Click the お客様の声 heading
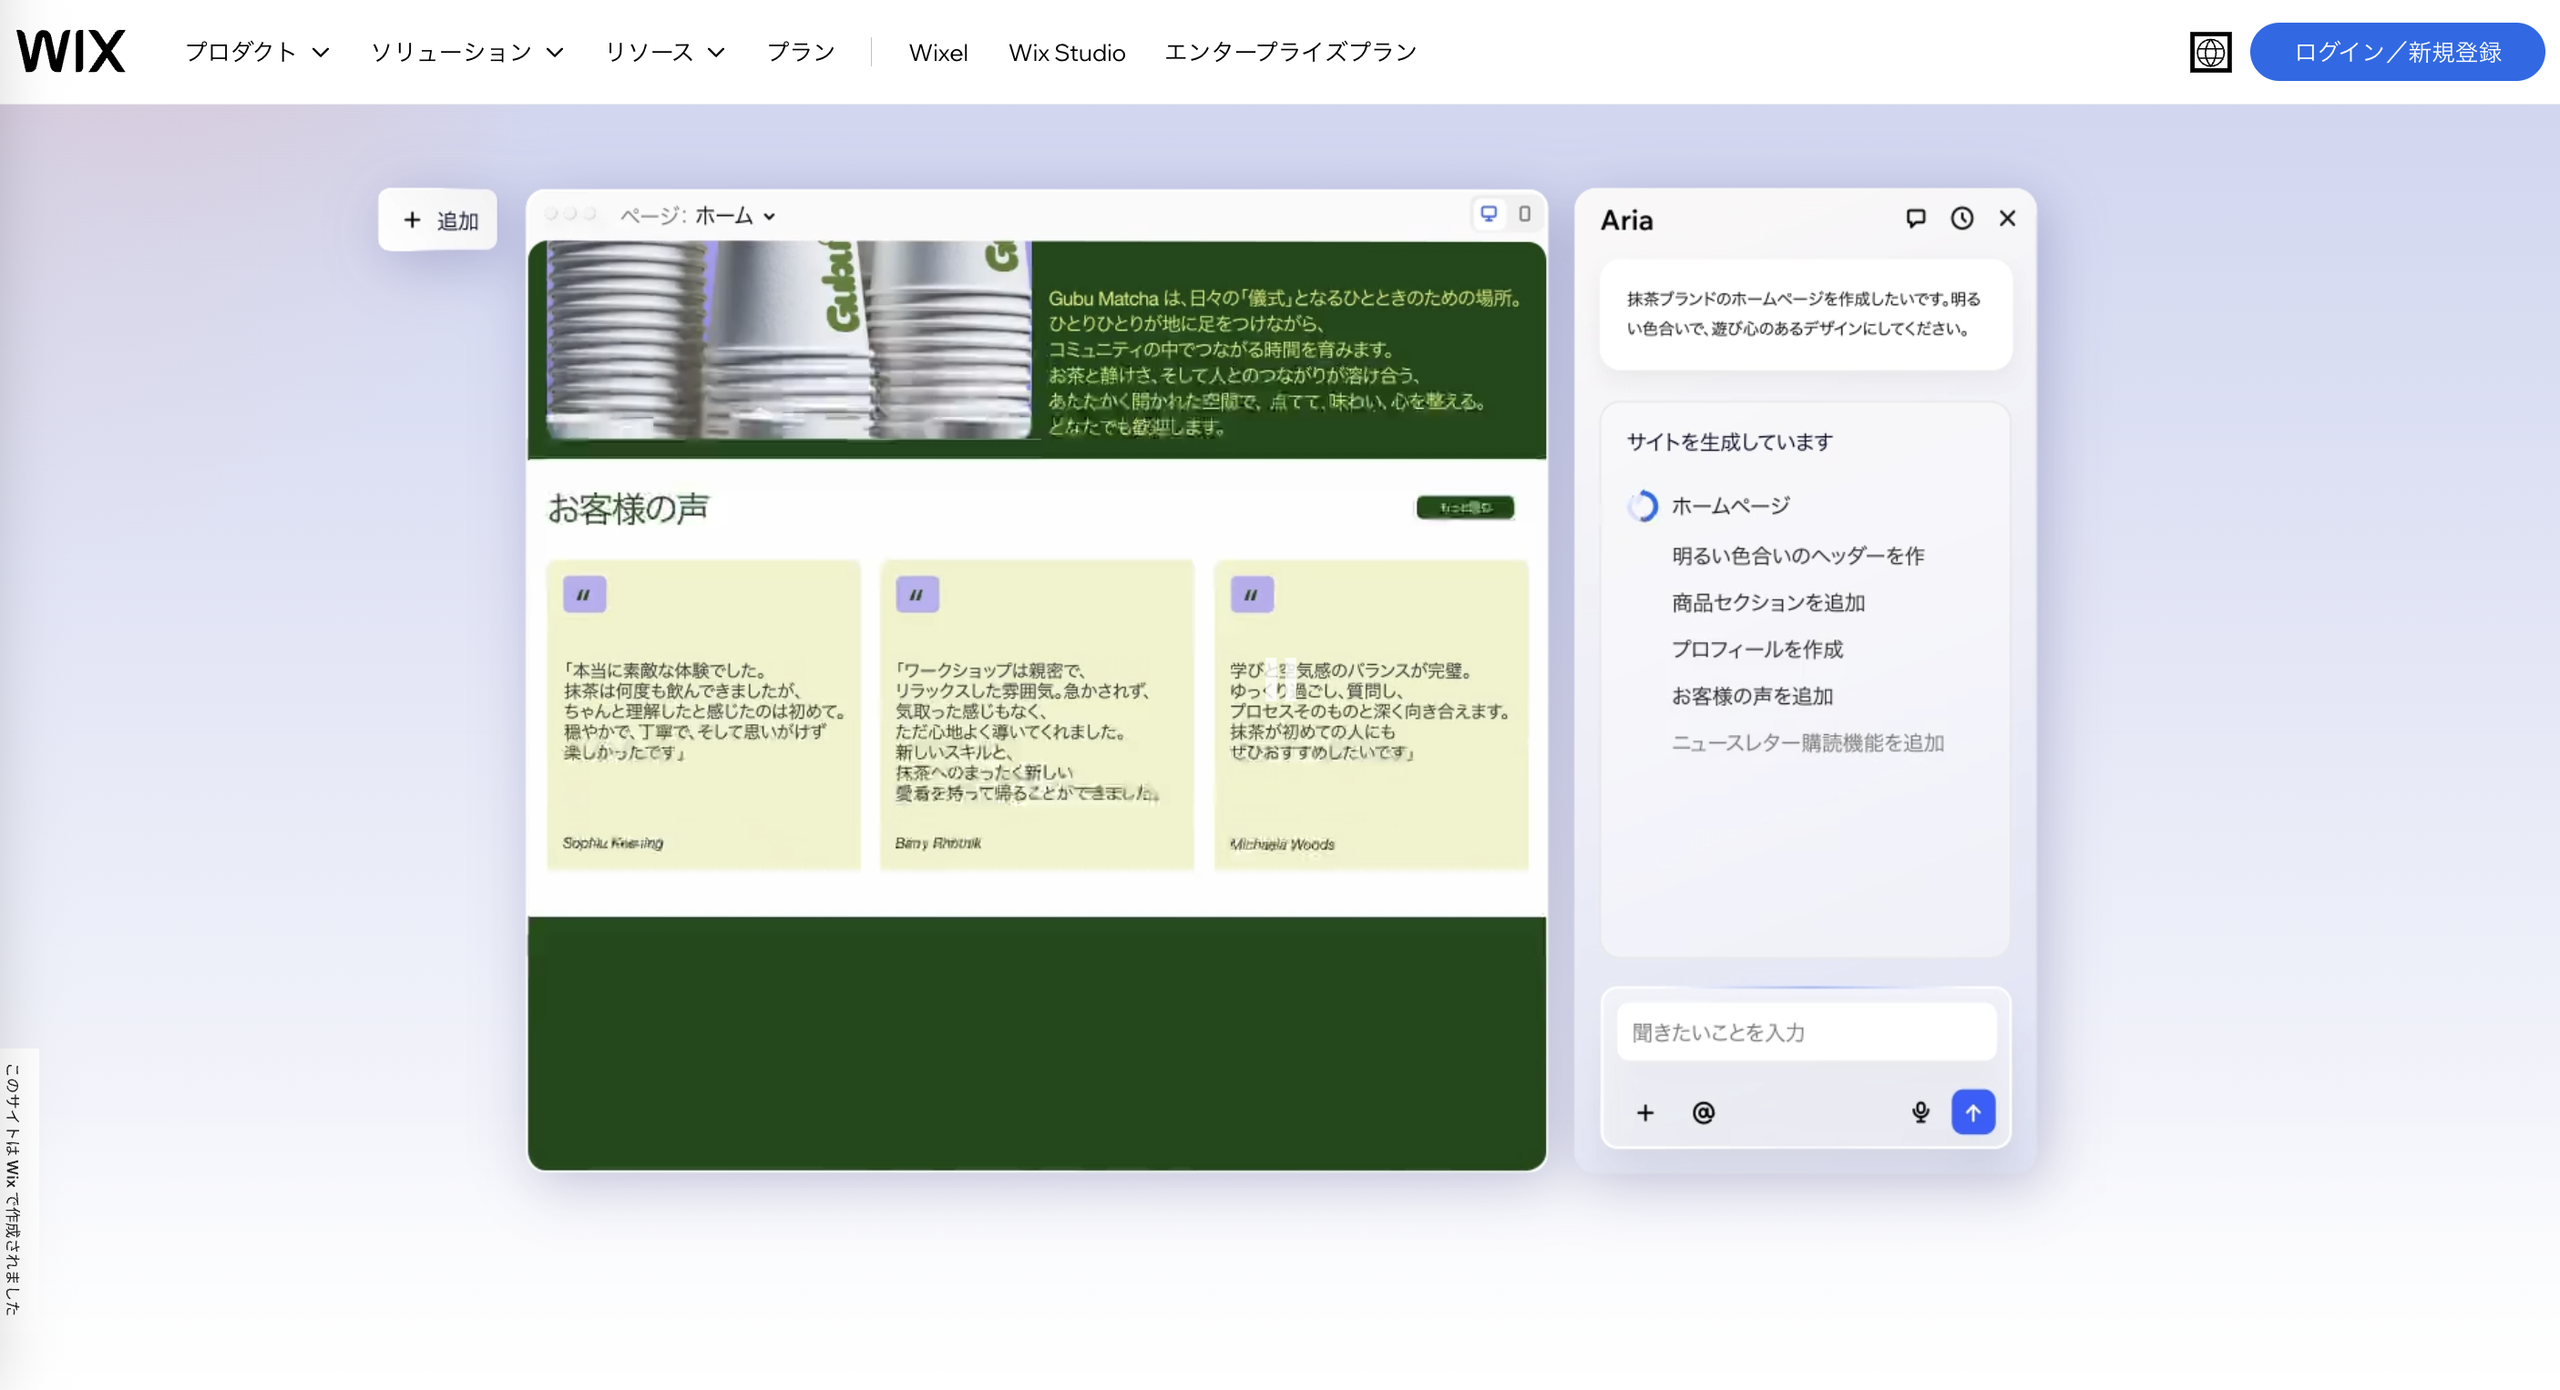 pyautogui.click(x=628, y=508)
